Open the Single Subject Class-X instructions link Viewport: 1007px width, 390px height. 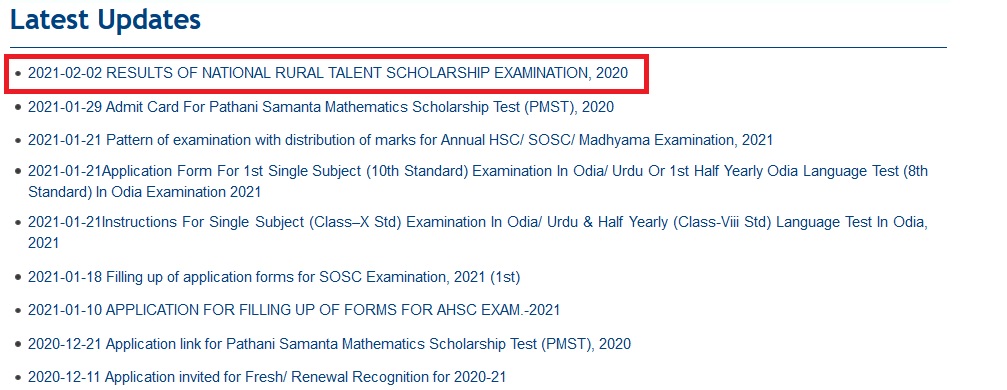coord(478,232)
